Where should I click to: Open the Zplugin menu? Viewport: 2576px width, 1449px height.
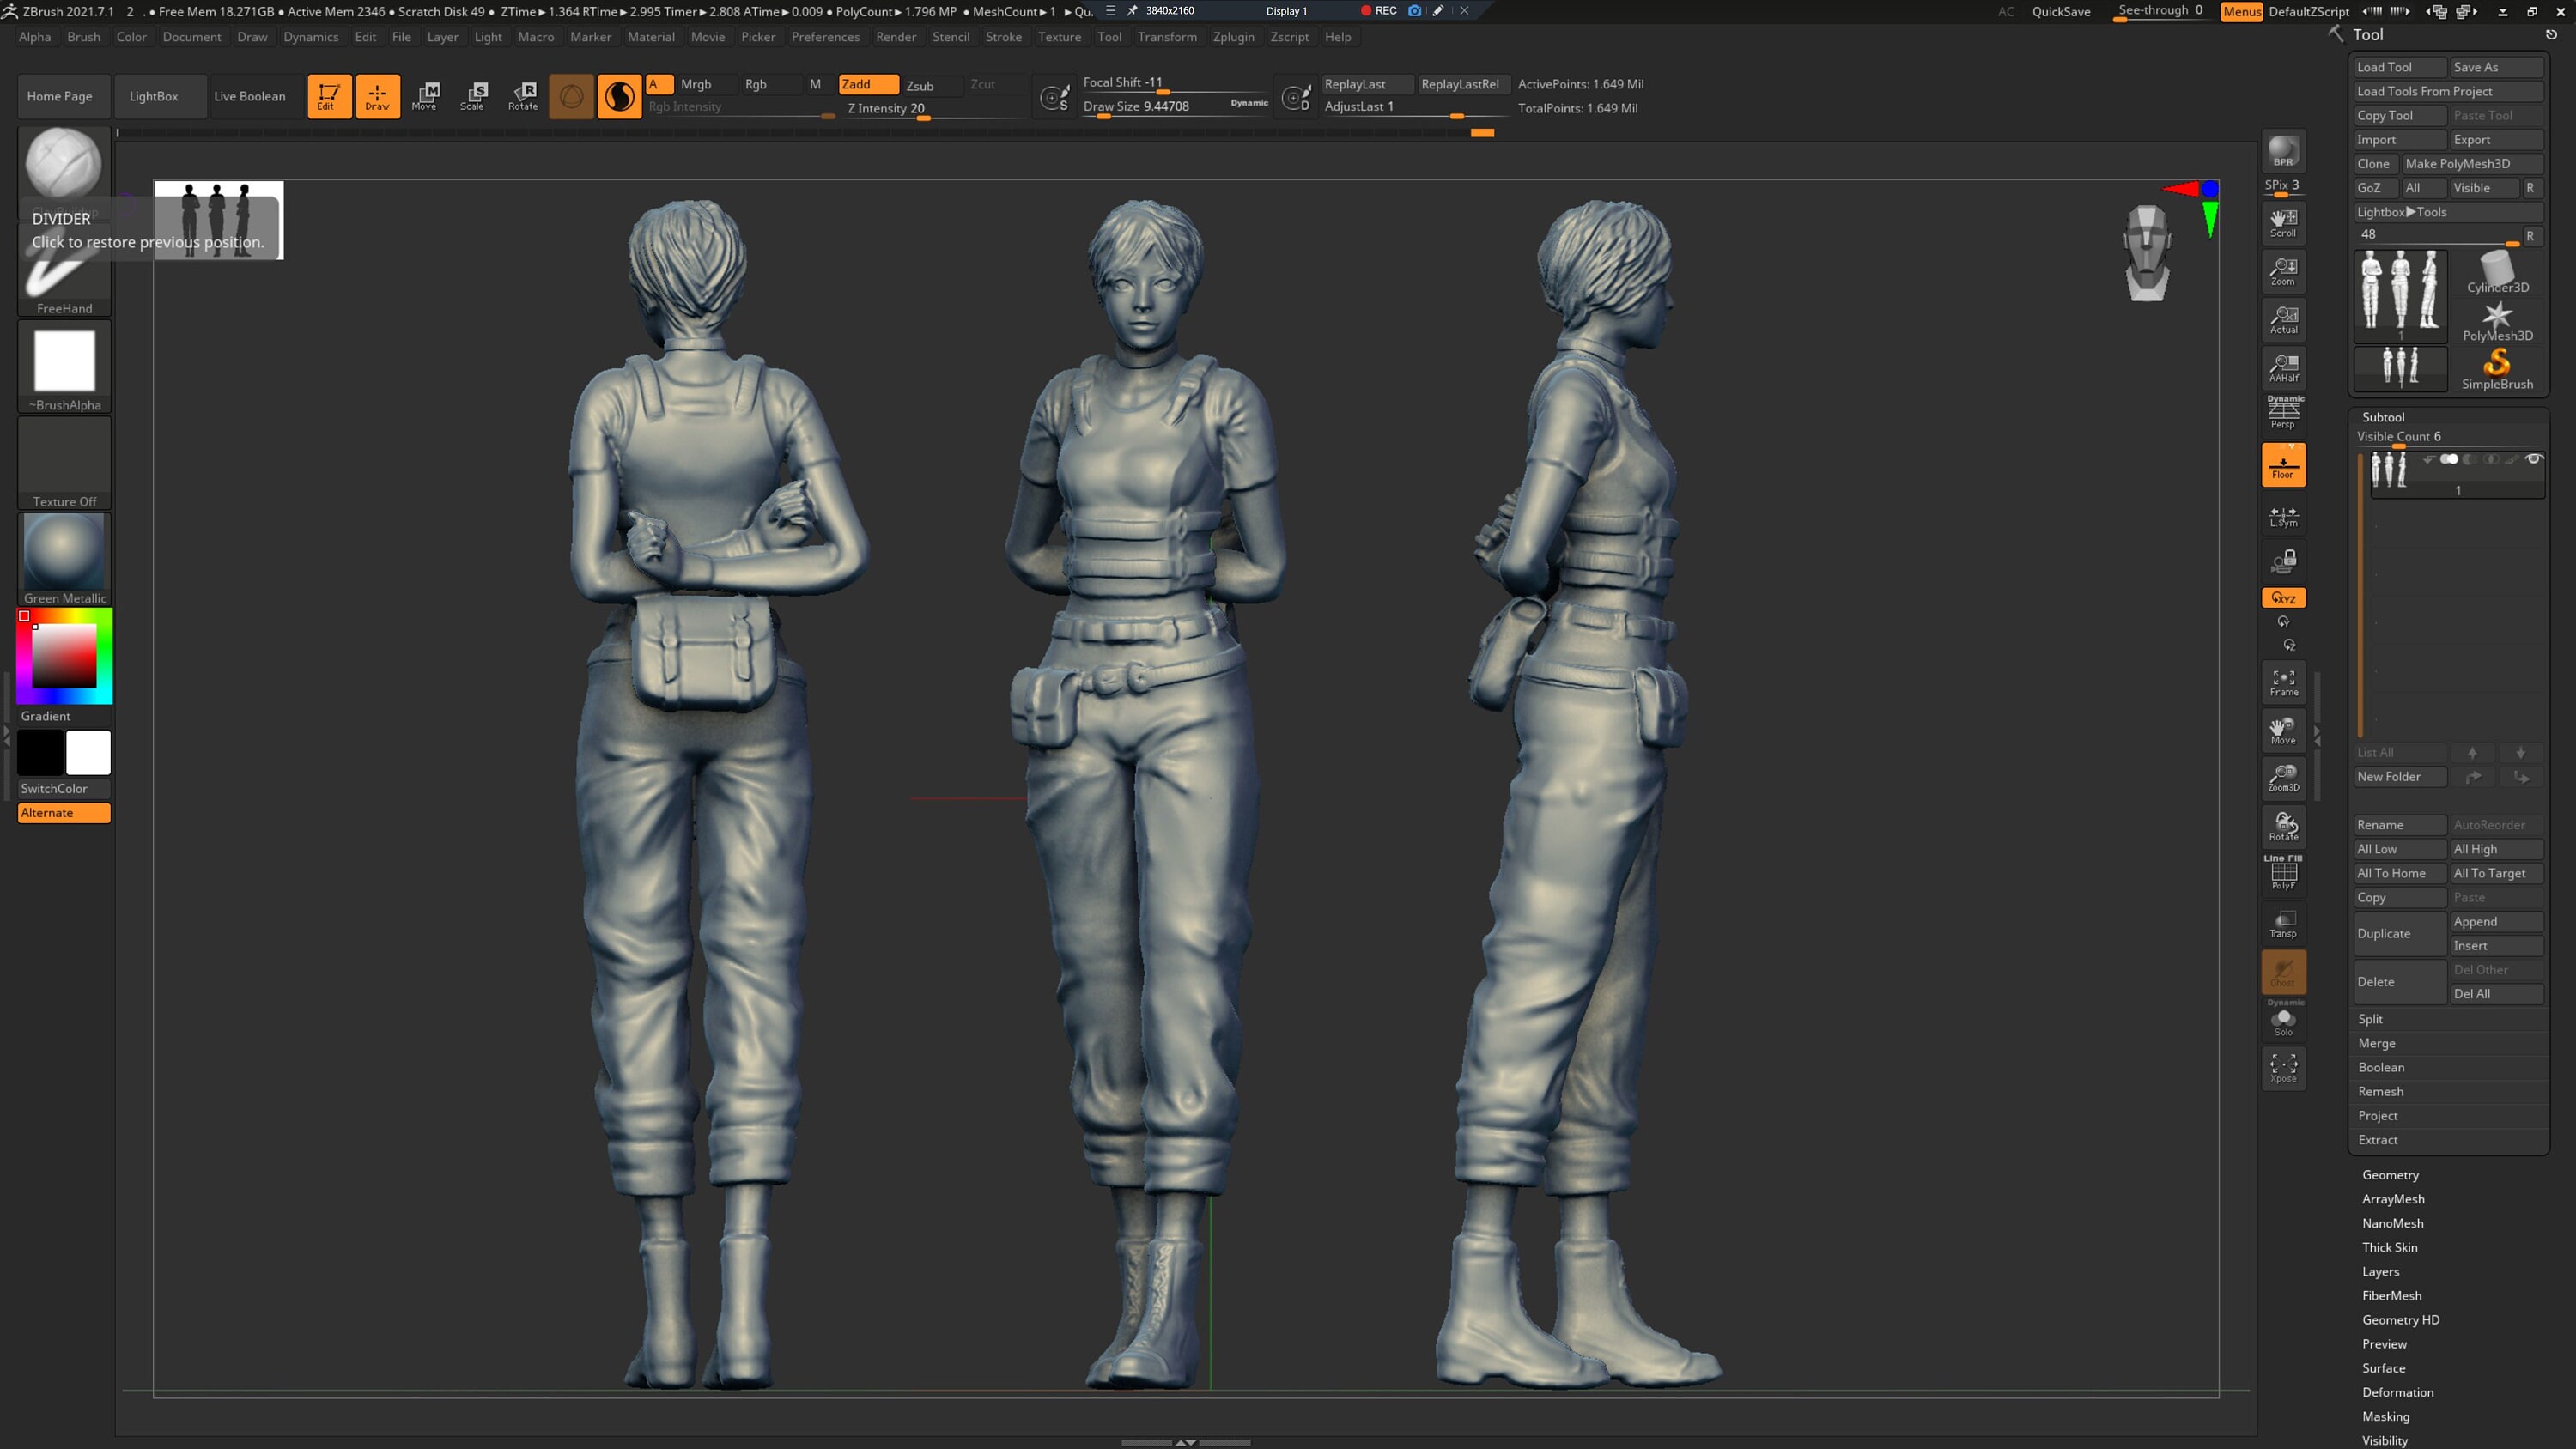tap(1233, 37)
